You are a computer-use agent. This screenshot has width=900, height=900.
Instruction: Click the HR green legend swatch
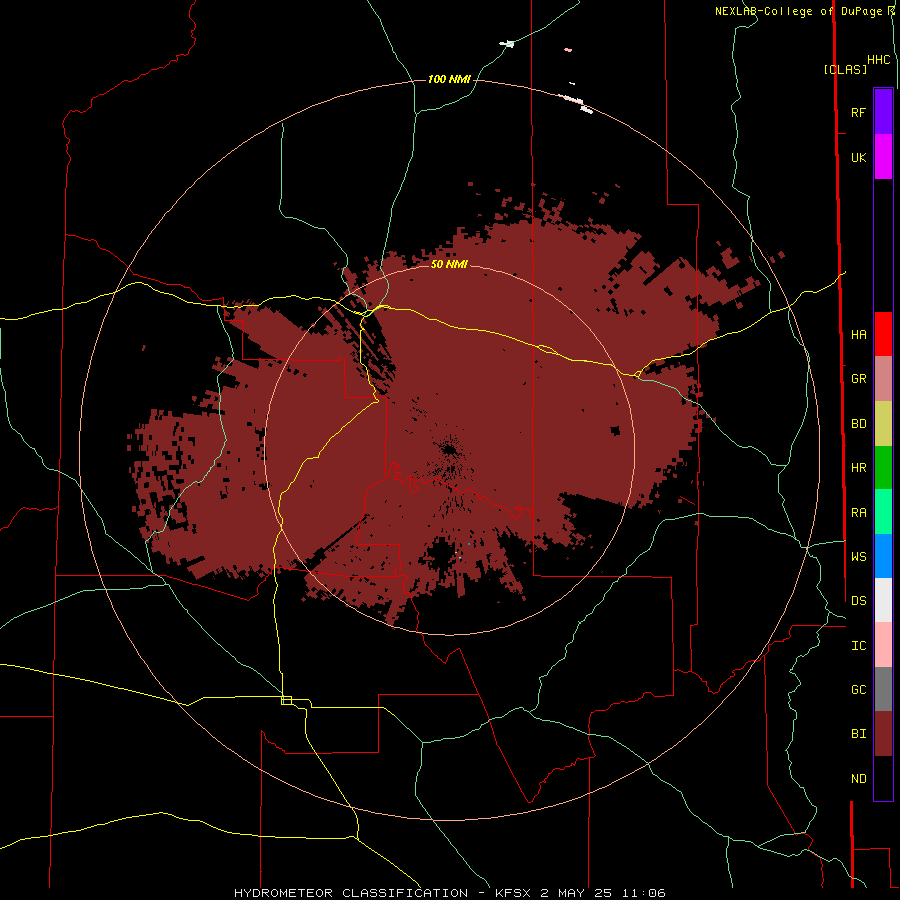click(x=883, y=468)
